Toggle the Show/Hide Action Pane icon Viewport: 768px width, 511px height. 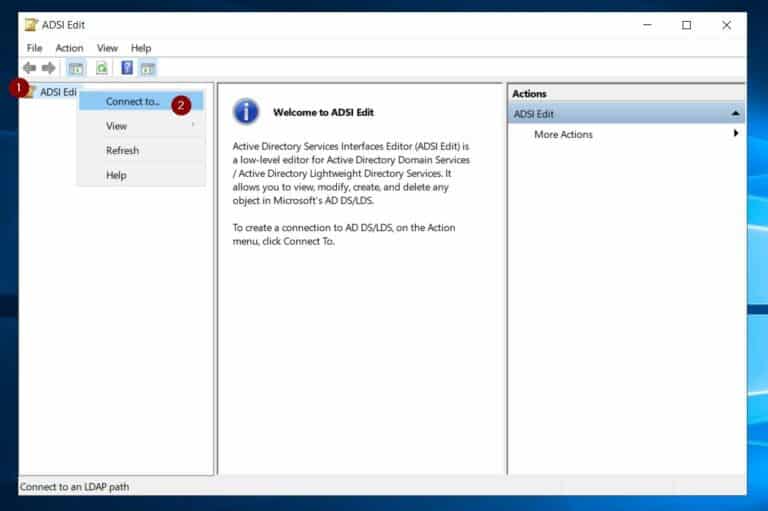tap(148, 68)
